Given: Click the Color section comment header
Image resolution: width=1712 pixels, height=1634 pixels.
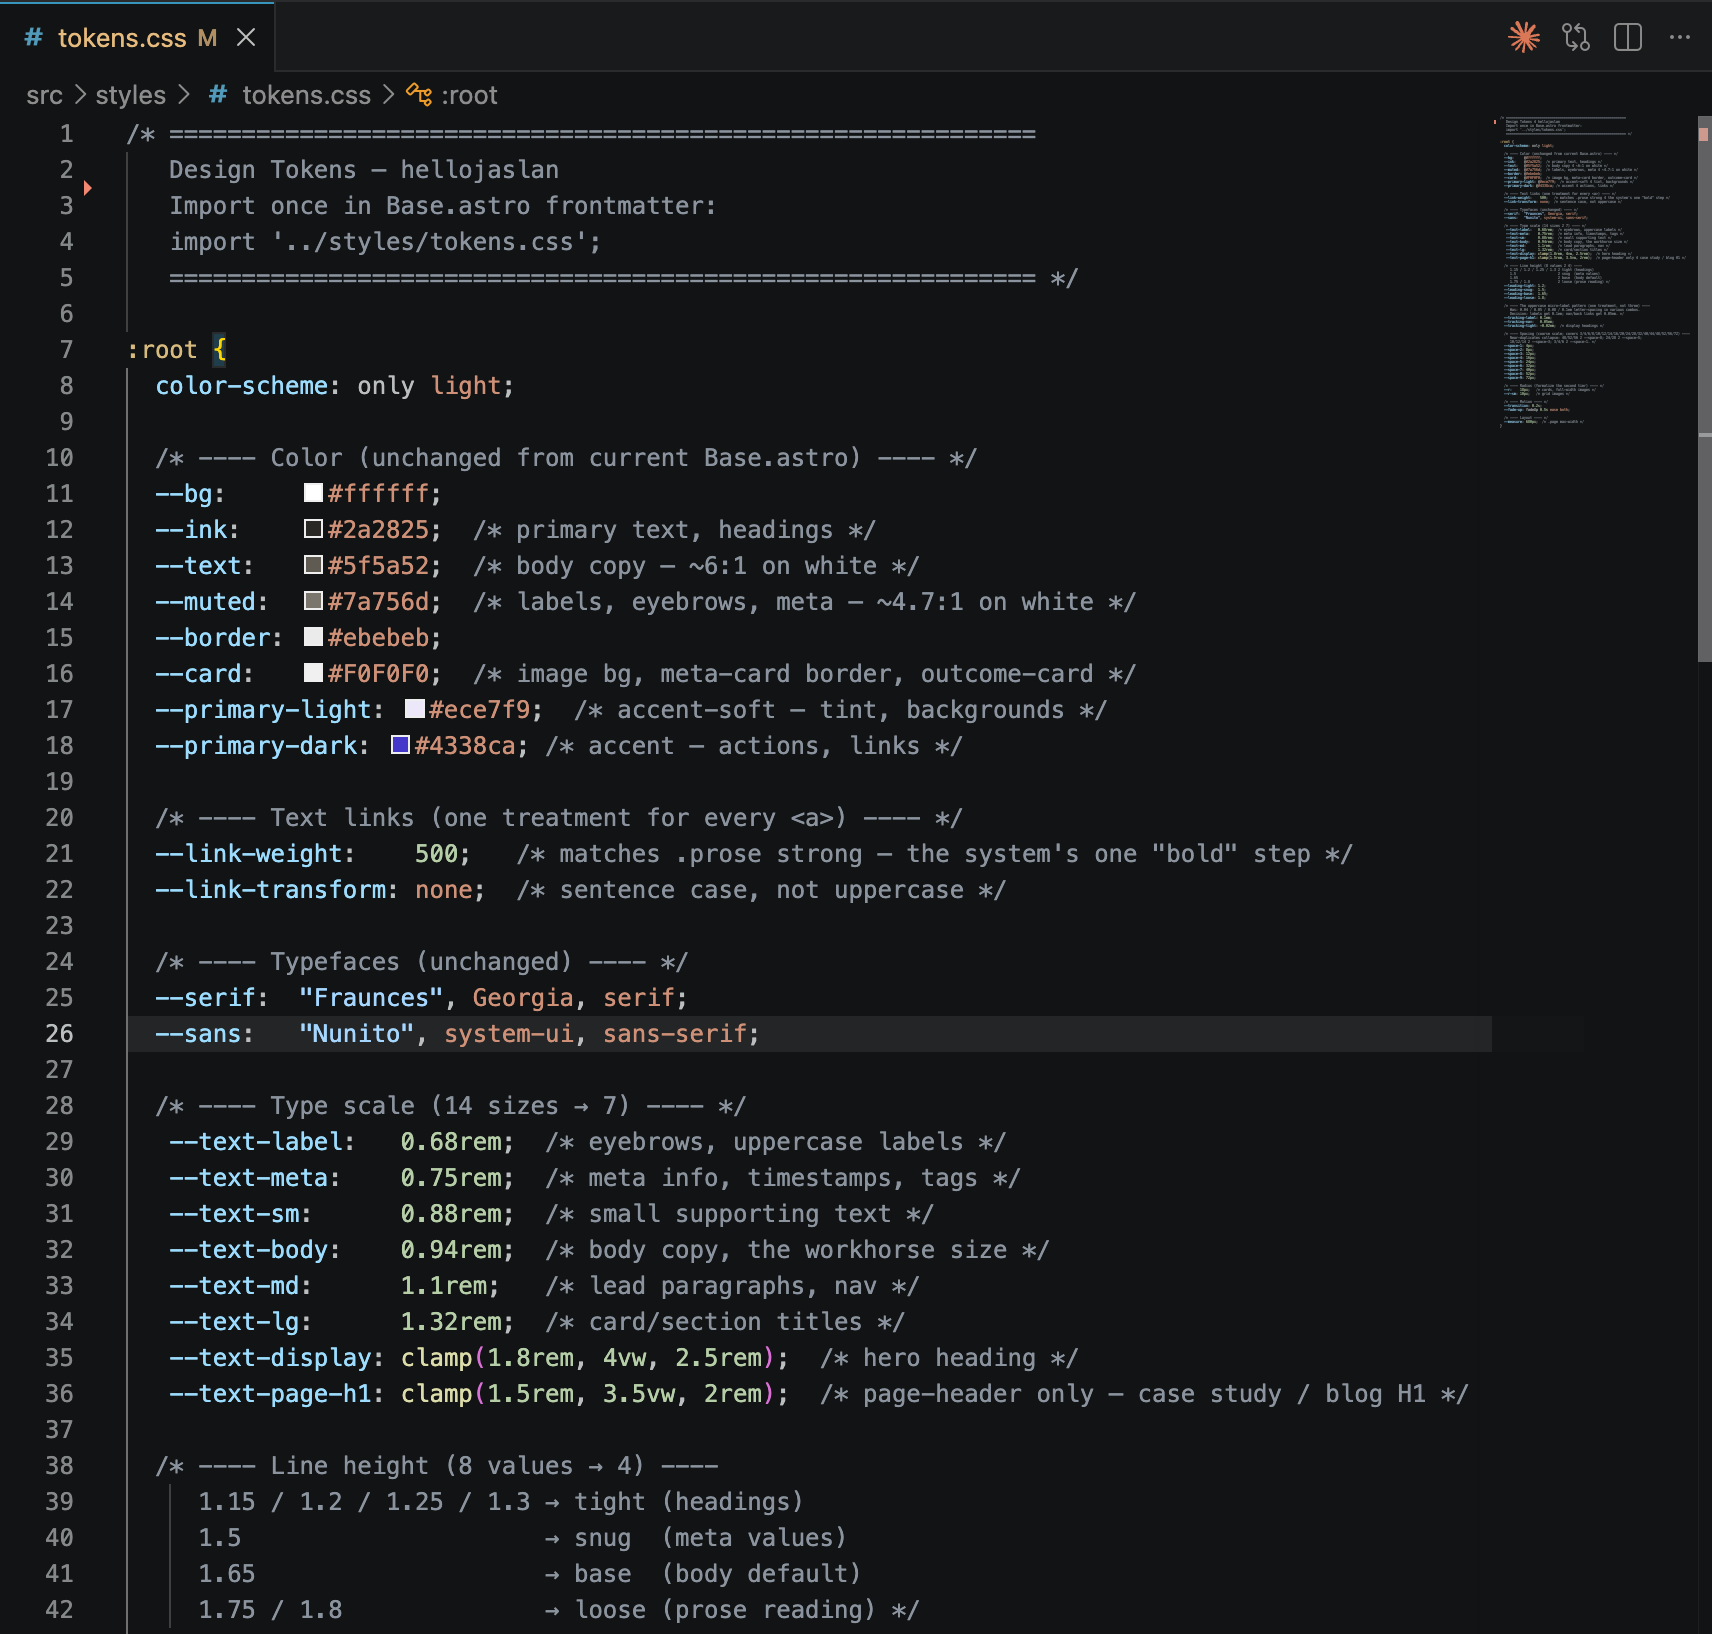Looking at the screenshot, I should tap(566, 457).
